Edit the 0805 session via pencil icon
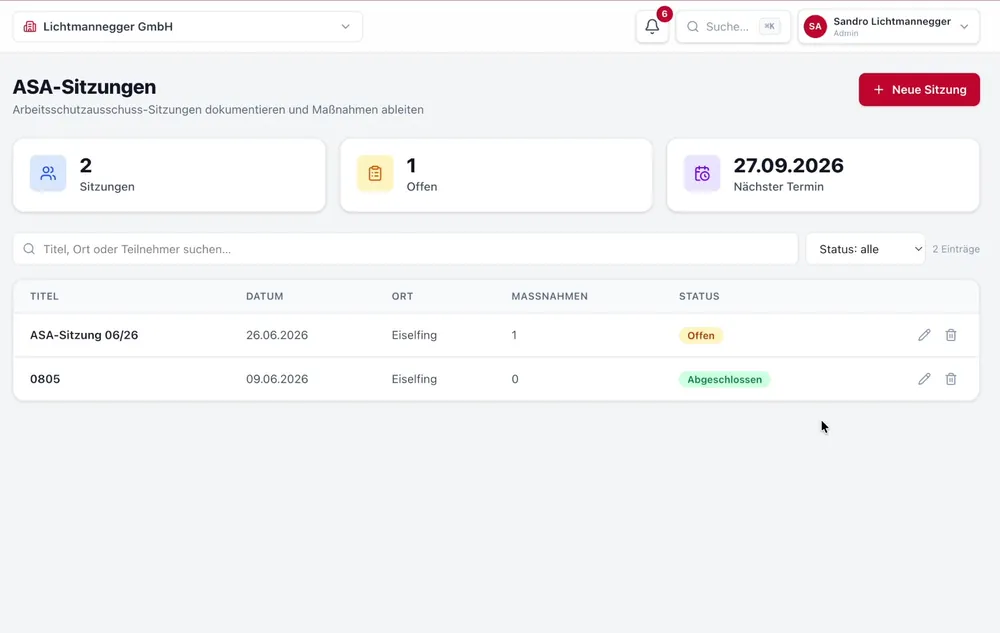The image size is (1000, 633). click(924, 379)
